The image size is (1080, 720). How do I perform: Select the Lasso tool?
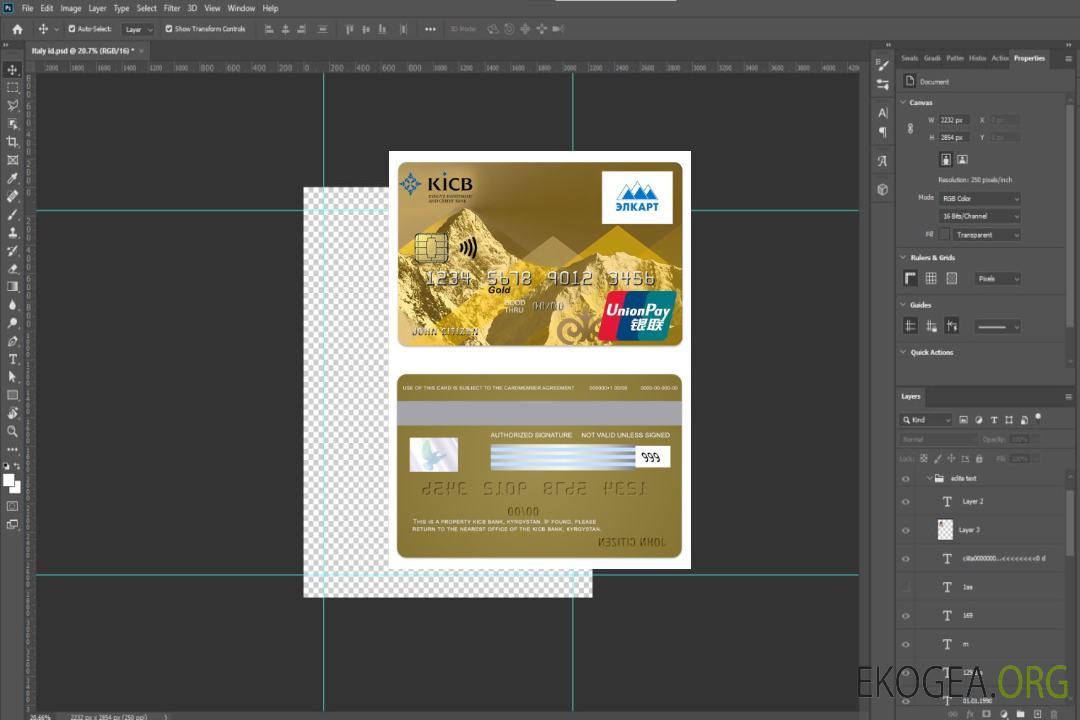coord(12,105)
